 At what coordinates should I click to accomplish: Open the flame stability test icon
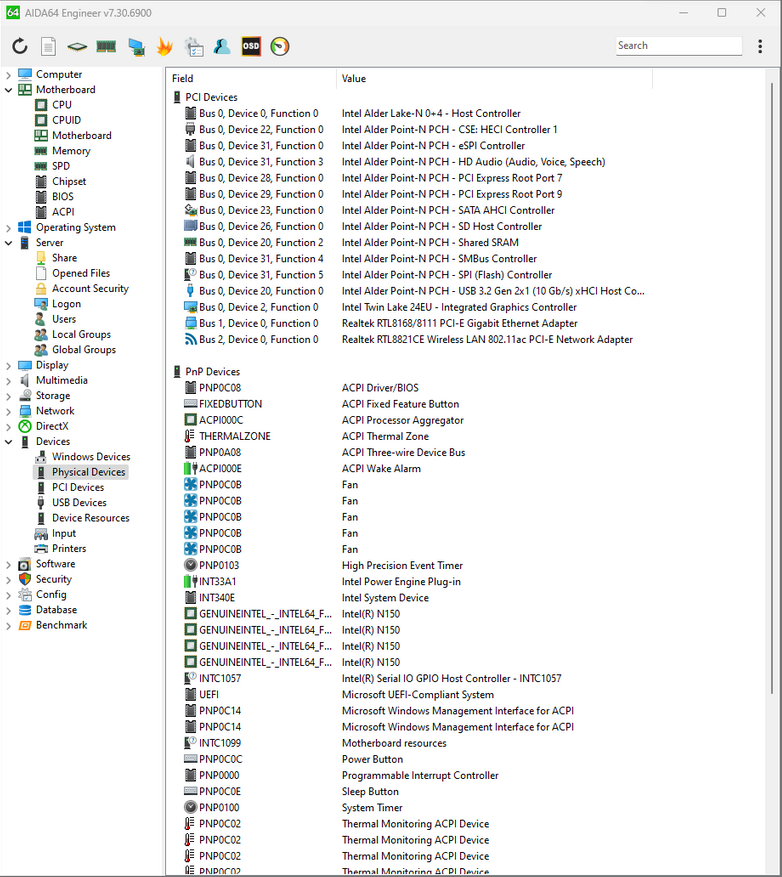[164, 46]
